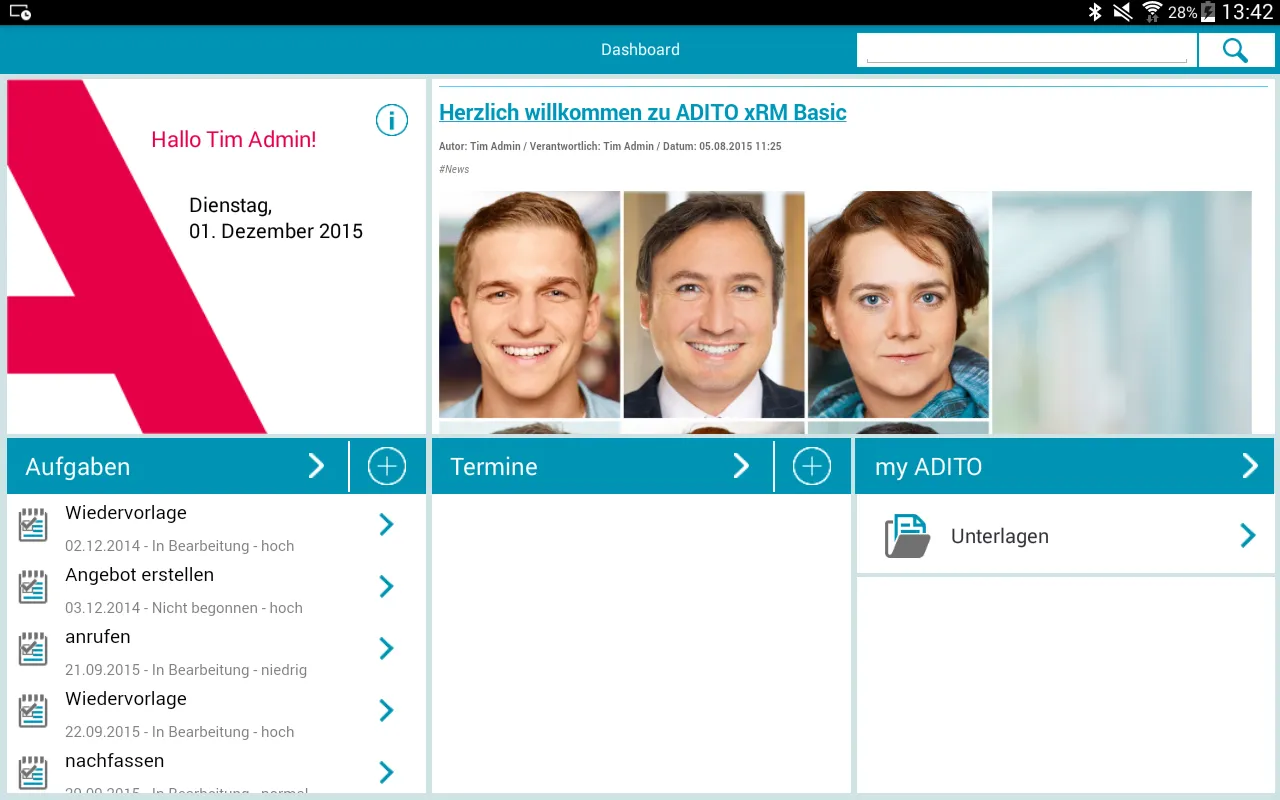Viewport: 1280px width, 800px height.
Task: Open the Unterlagen folder icon
Action: coord(907,536)
